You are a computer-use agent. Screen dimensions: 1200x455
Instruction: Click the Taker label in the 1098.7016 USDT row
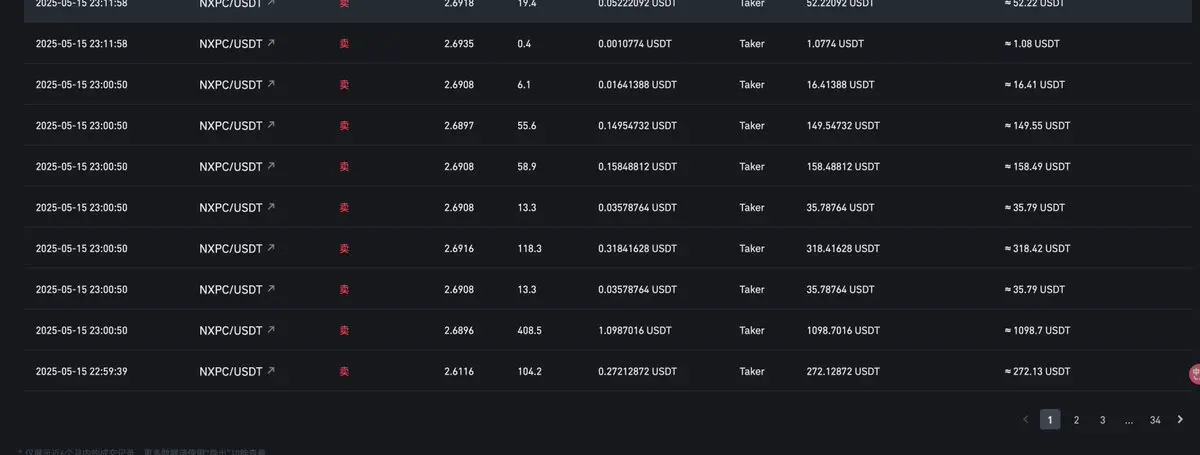752,330
